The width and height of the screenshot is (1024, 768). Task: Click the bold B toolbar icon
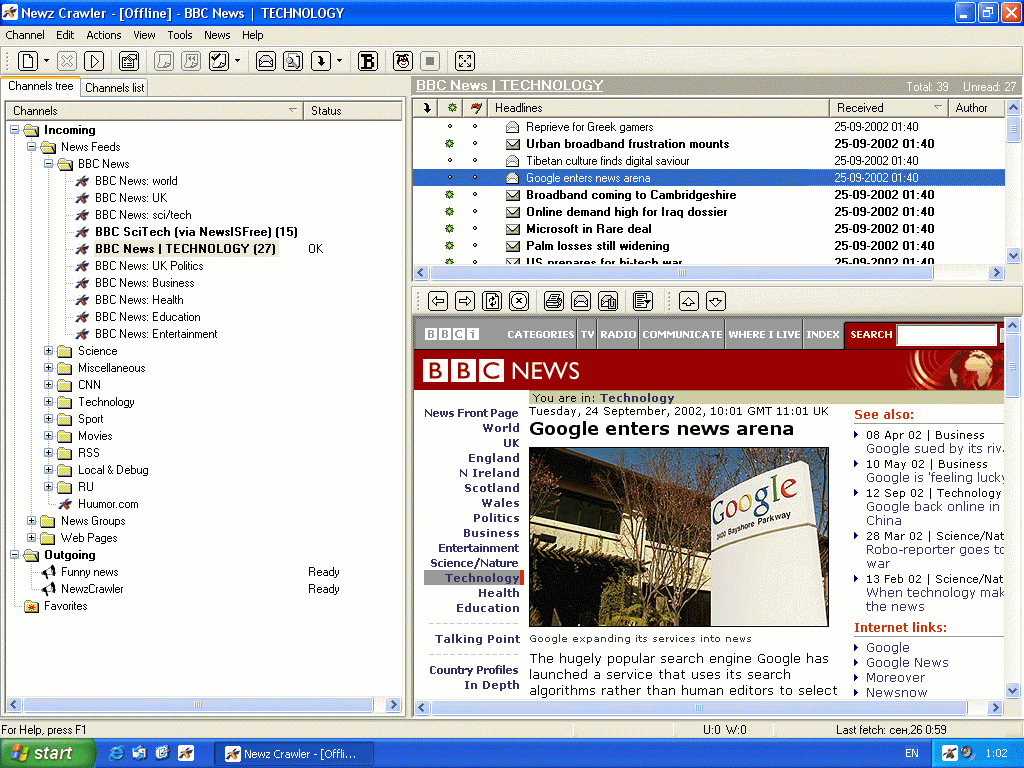368,61
